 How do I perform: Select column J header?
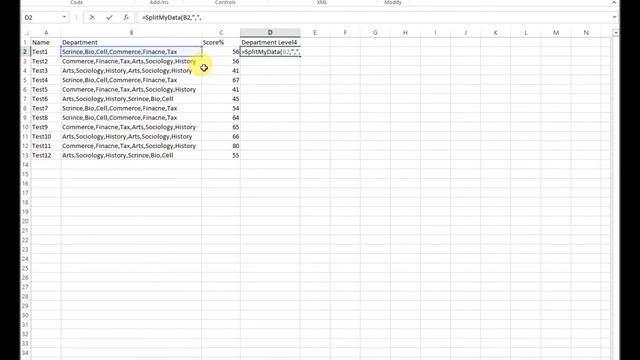coord(465,33)
